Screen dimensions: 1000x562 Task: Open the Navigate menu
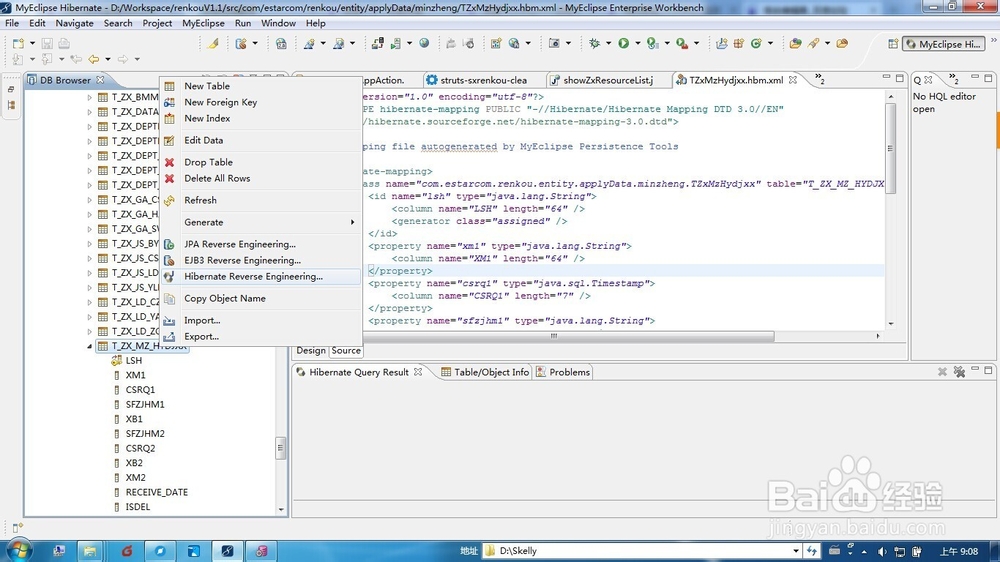74,23
